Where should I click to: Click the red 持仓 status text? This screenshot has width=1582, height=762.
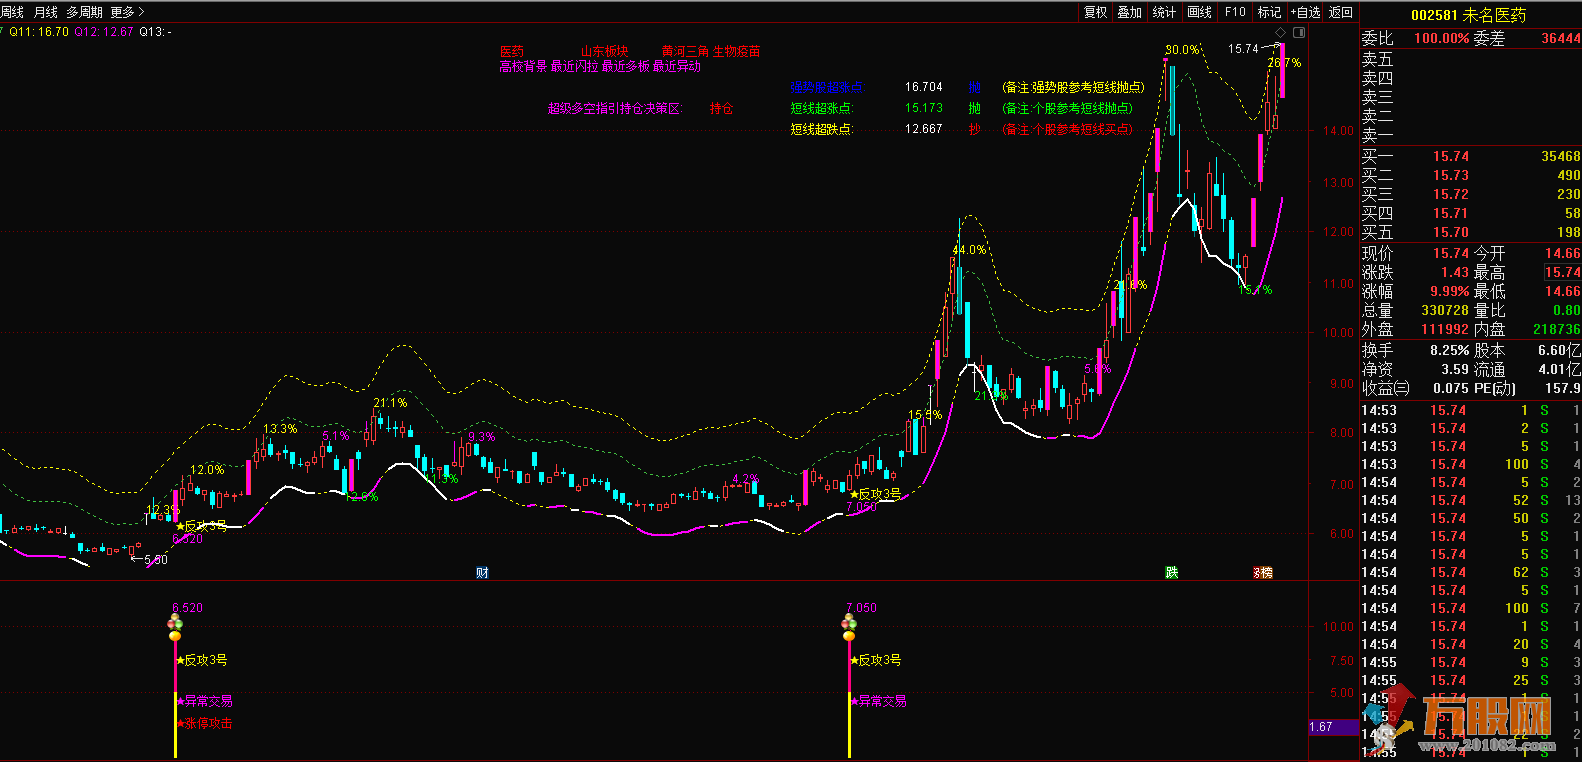tap(722, 108)
